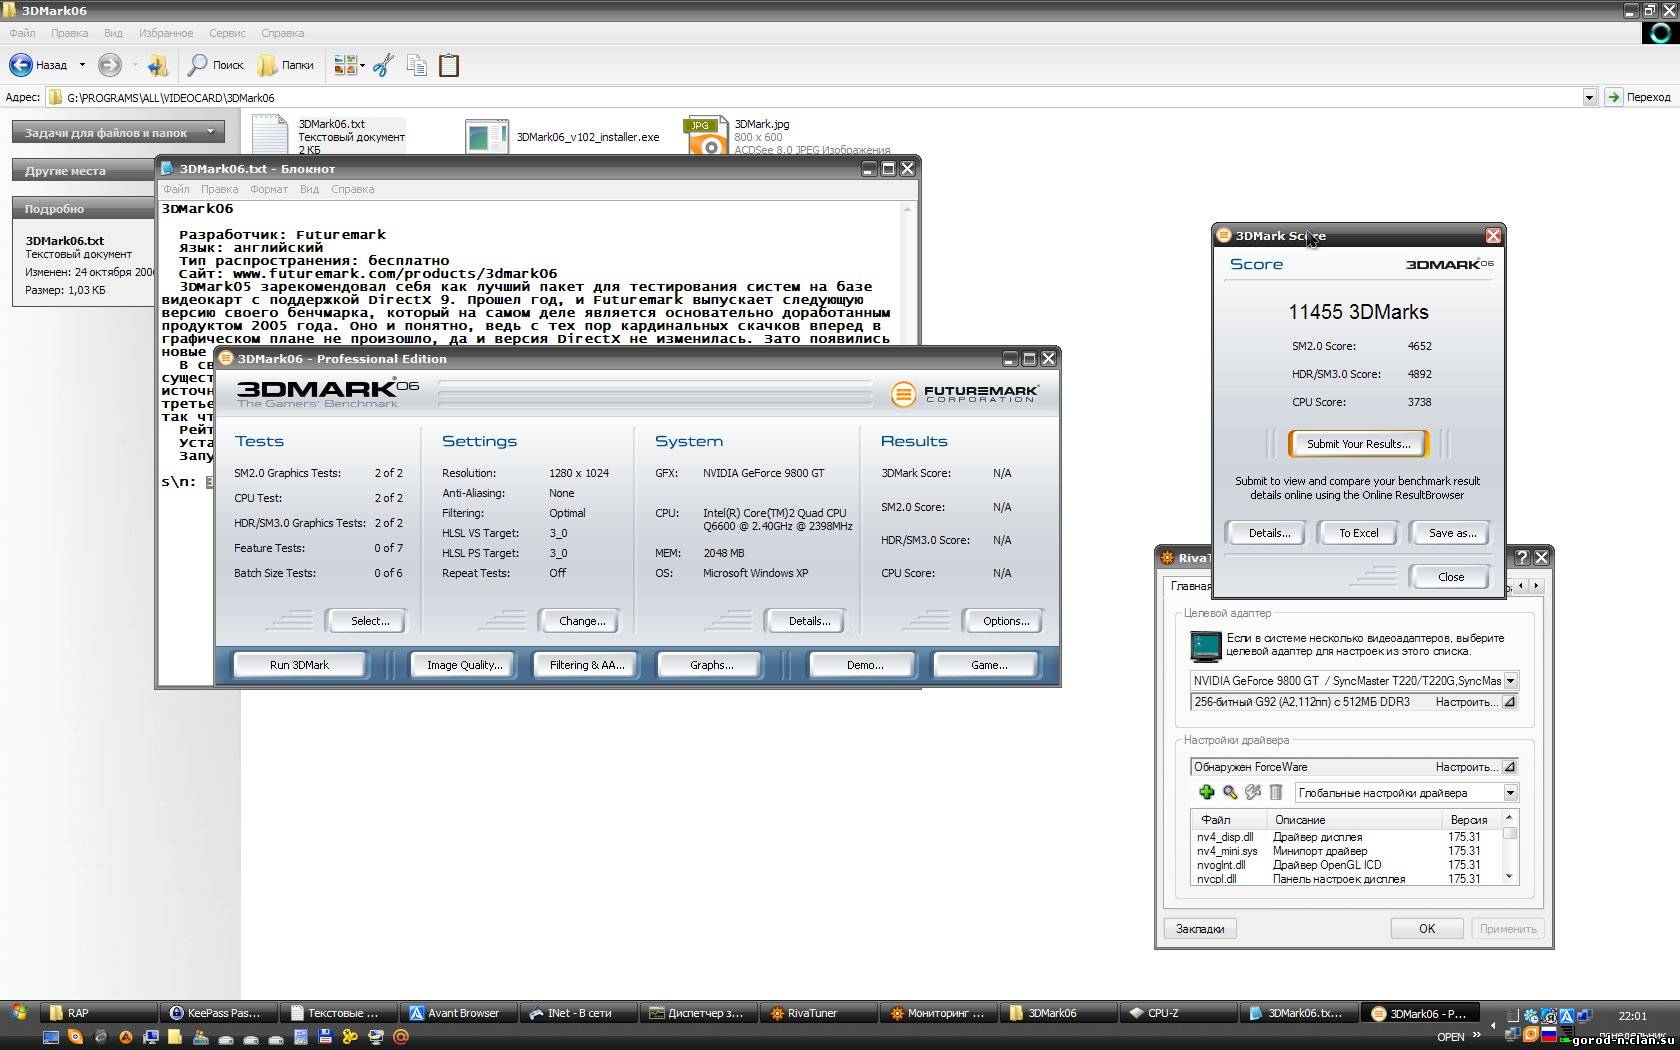The image size is (1680, 1050).
Task: Open Избранное menu in Explorer
Action: coord(166,33)
